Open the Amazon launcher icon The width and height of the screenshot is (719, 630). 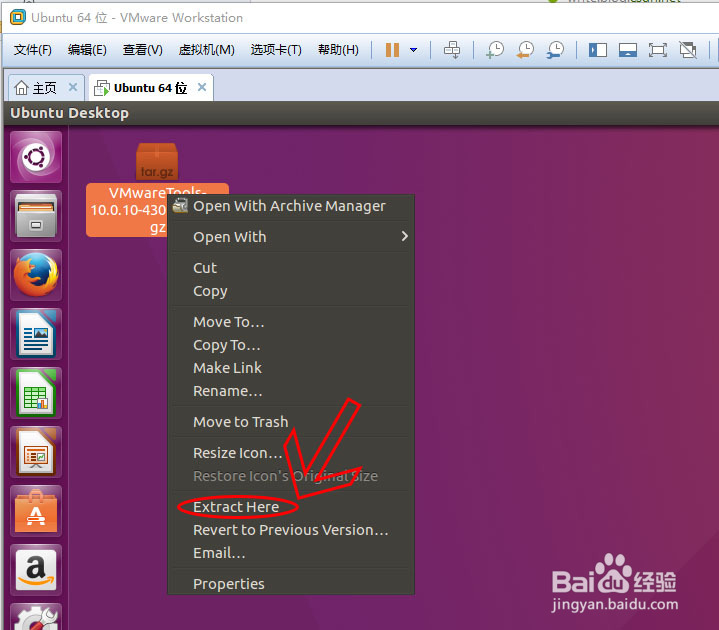tap(36, 570)
